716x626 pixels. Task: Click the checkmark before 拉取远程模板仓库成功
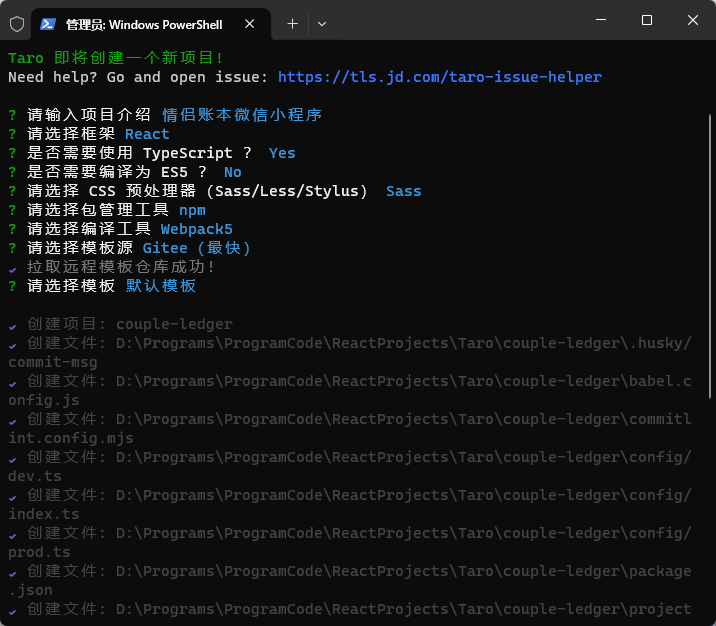12,269
